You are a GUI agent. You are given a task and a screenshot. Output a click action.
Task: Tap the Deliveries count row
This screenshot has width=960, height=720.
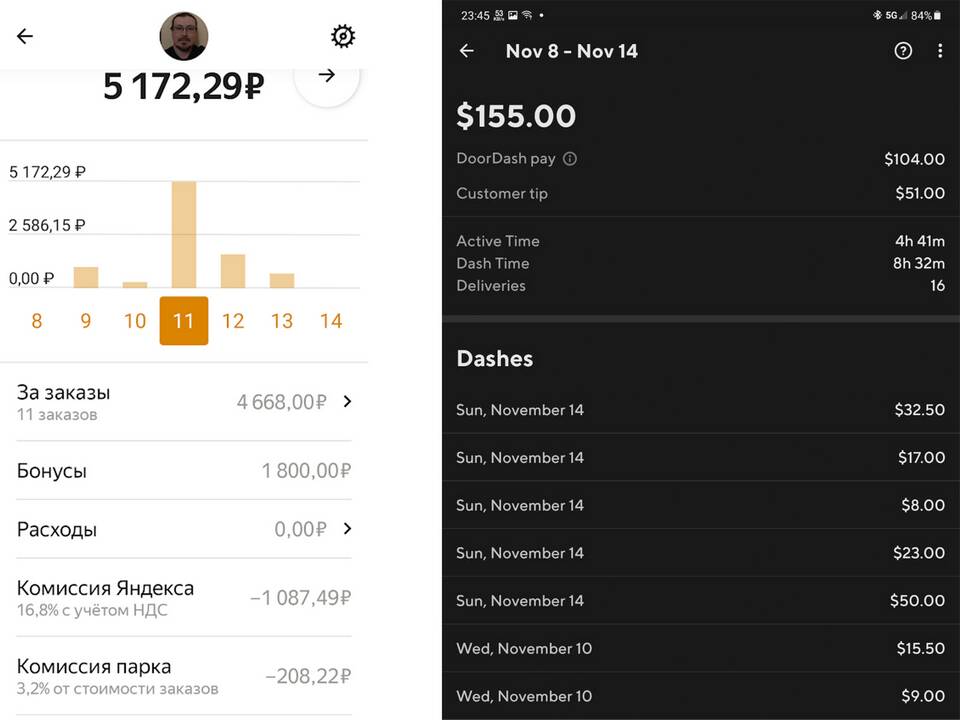(700, 285)
